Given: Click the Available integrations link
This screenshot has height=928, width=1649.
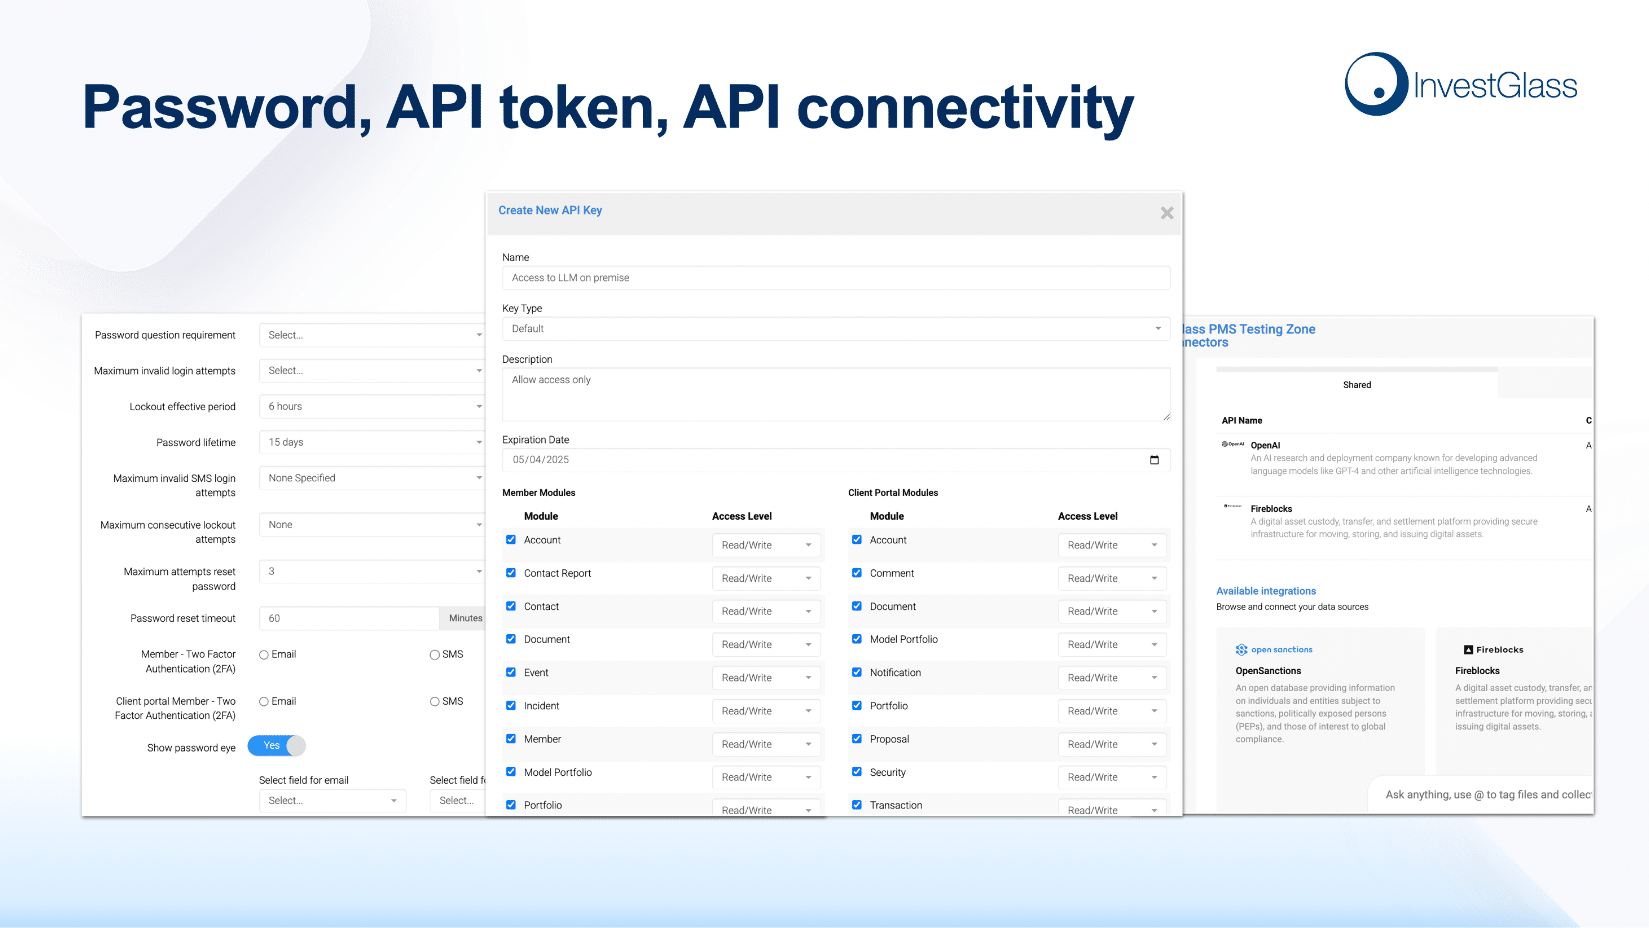Looking at the screenshot, I should [1266, 591].
